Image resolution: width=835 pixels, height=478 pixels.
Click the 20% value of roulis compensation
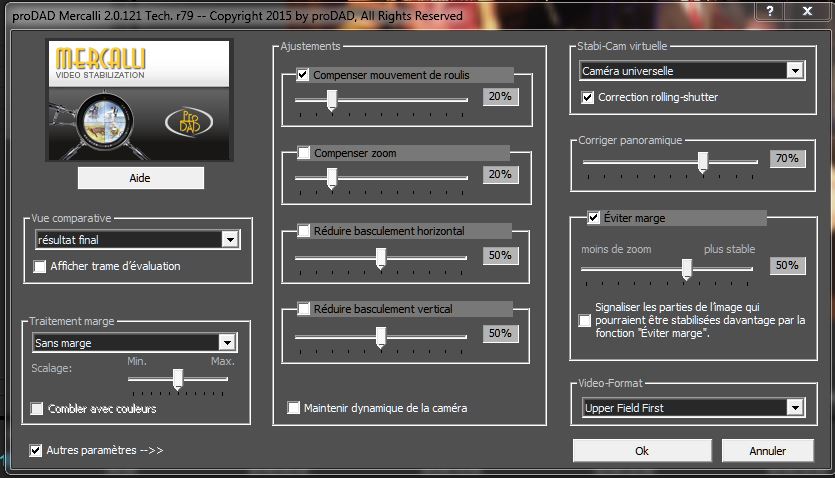[500, 96]
